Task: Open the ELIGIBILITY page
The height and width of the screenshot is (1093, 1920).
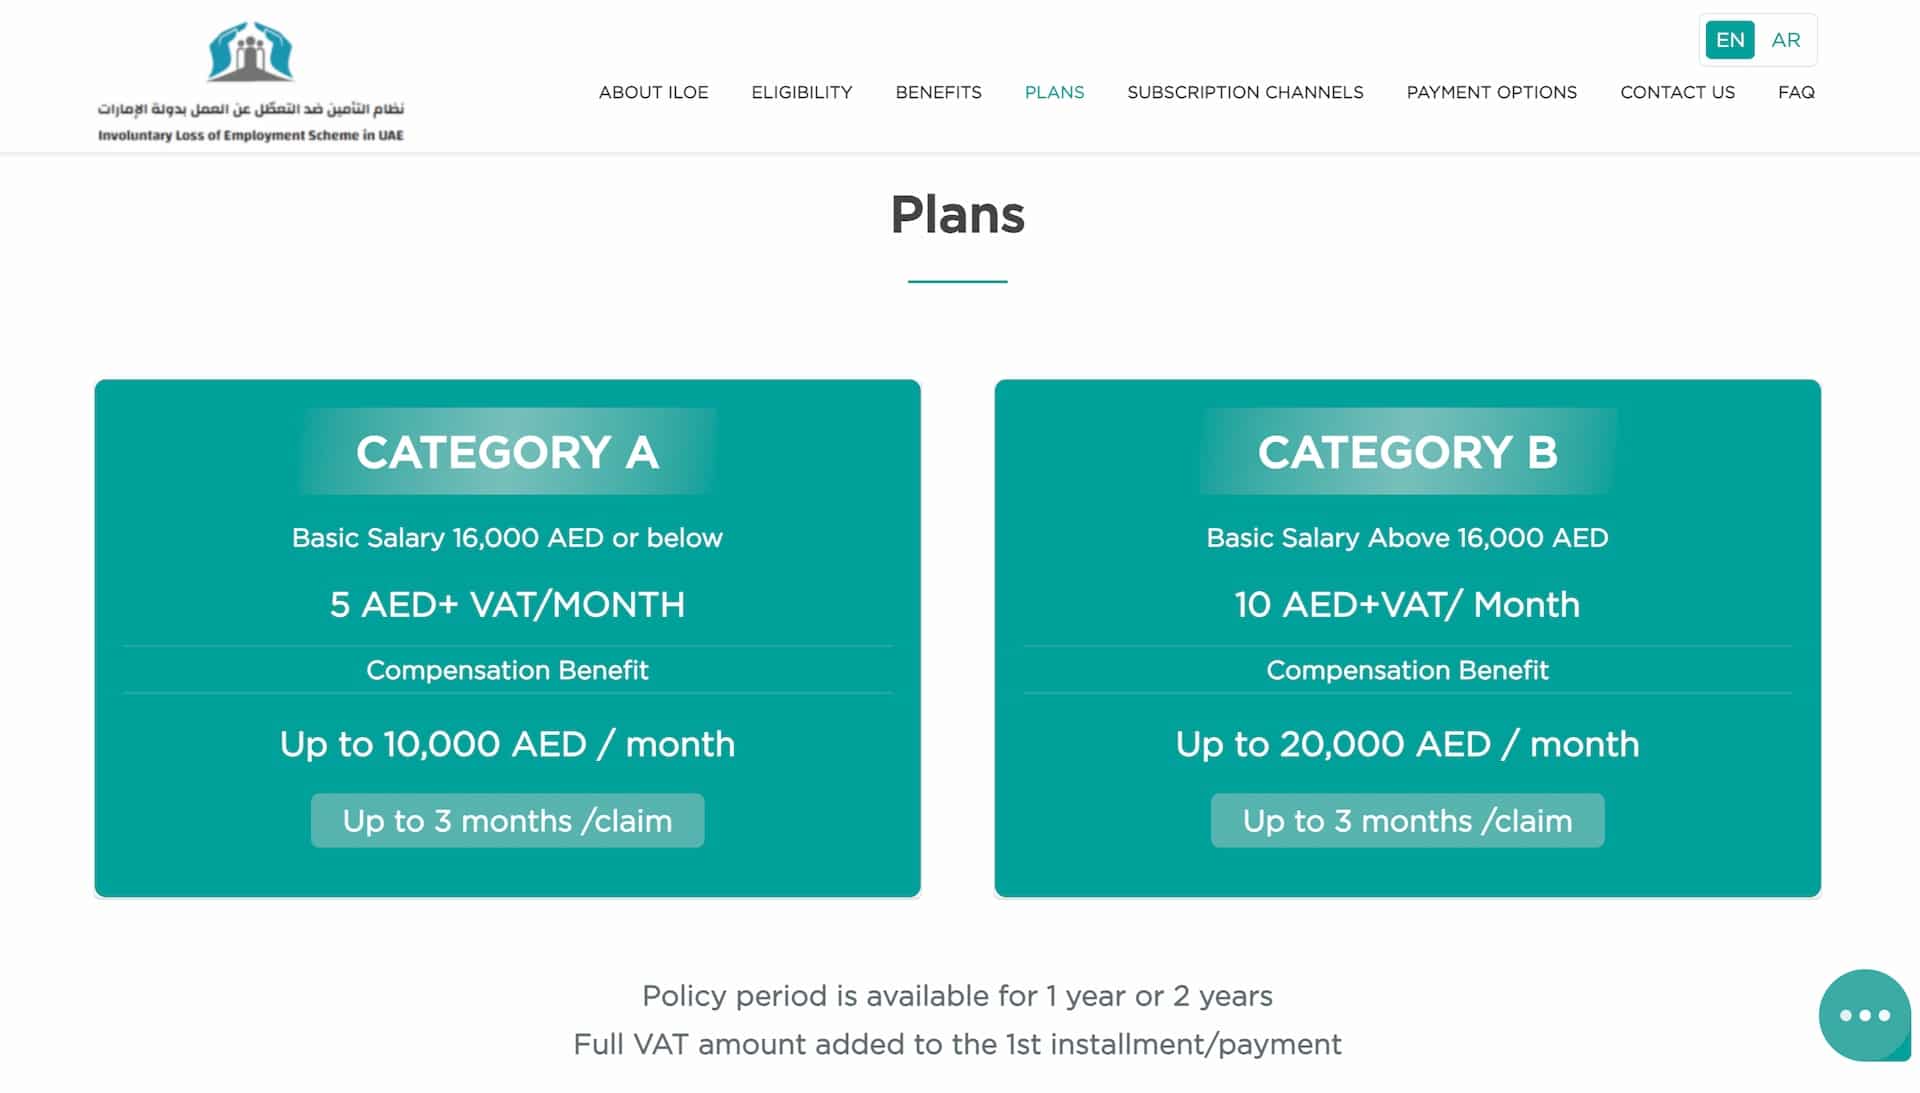Action: coord(801,92)
